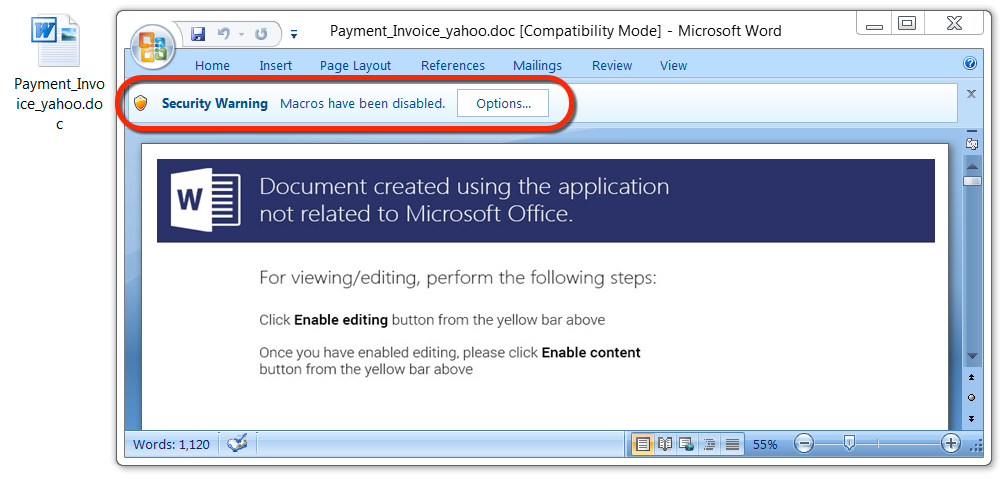
Task: Click 'Enable editing' bold text in document
Action: [341, 320]
